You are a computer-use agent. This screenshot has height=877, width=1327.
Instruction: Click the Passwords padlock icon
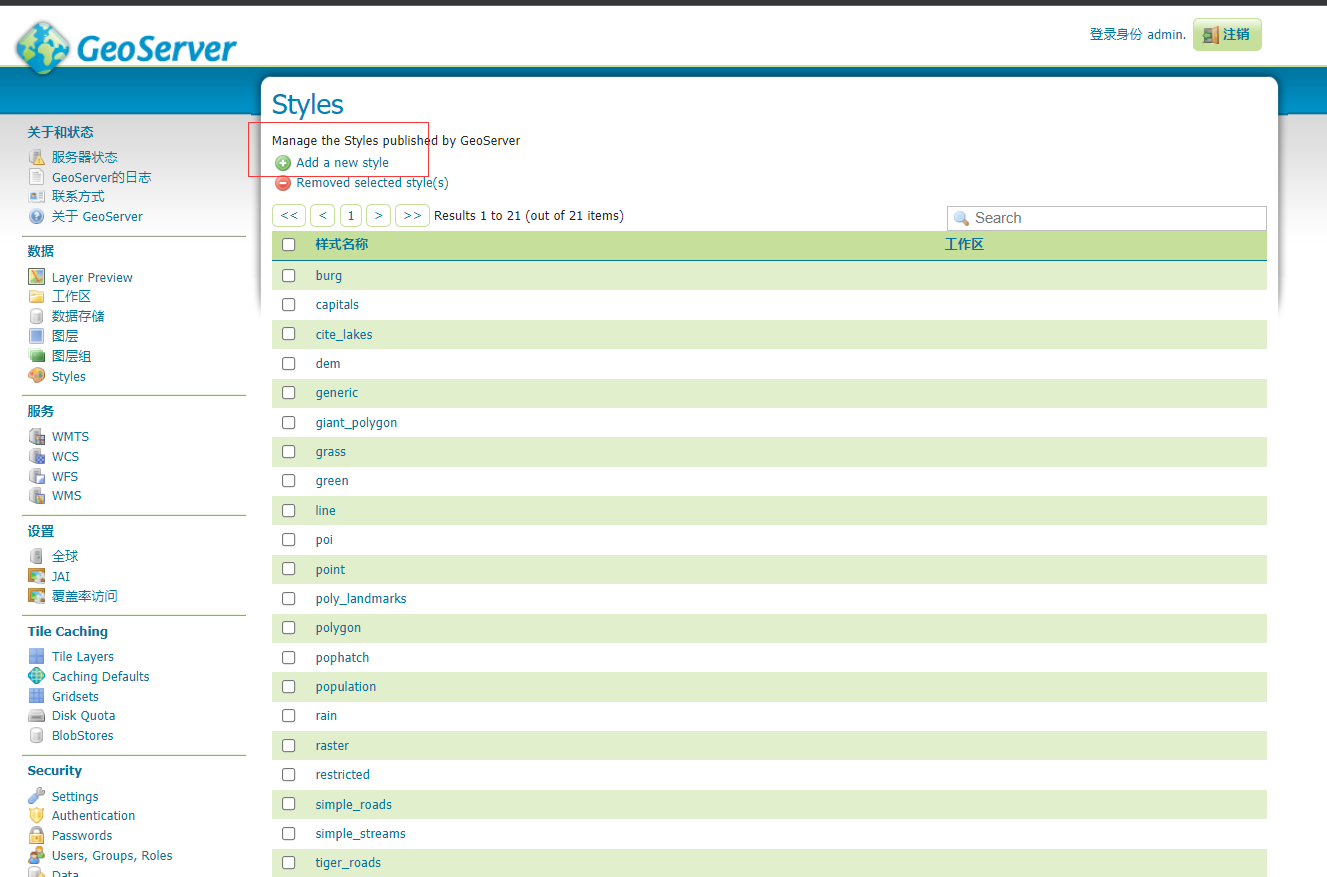37,835
